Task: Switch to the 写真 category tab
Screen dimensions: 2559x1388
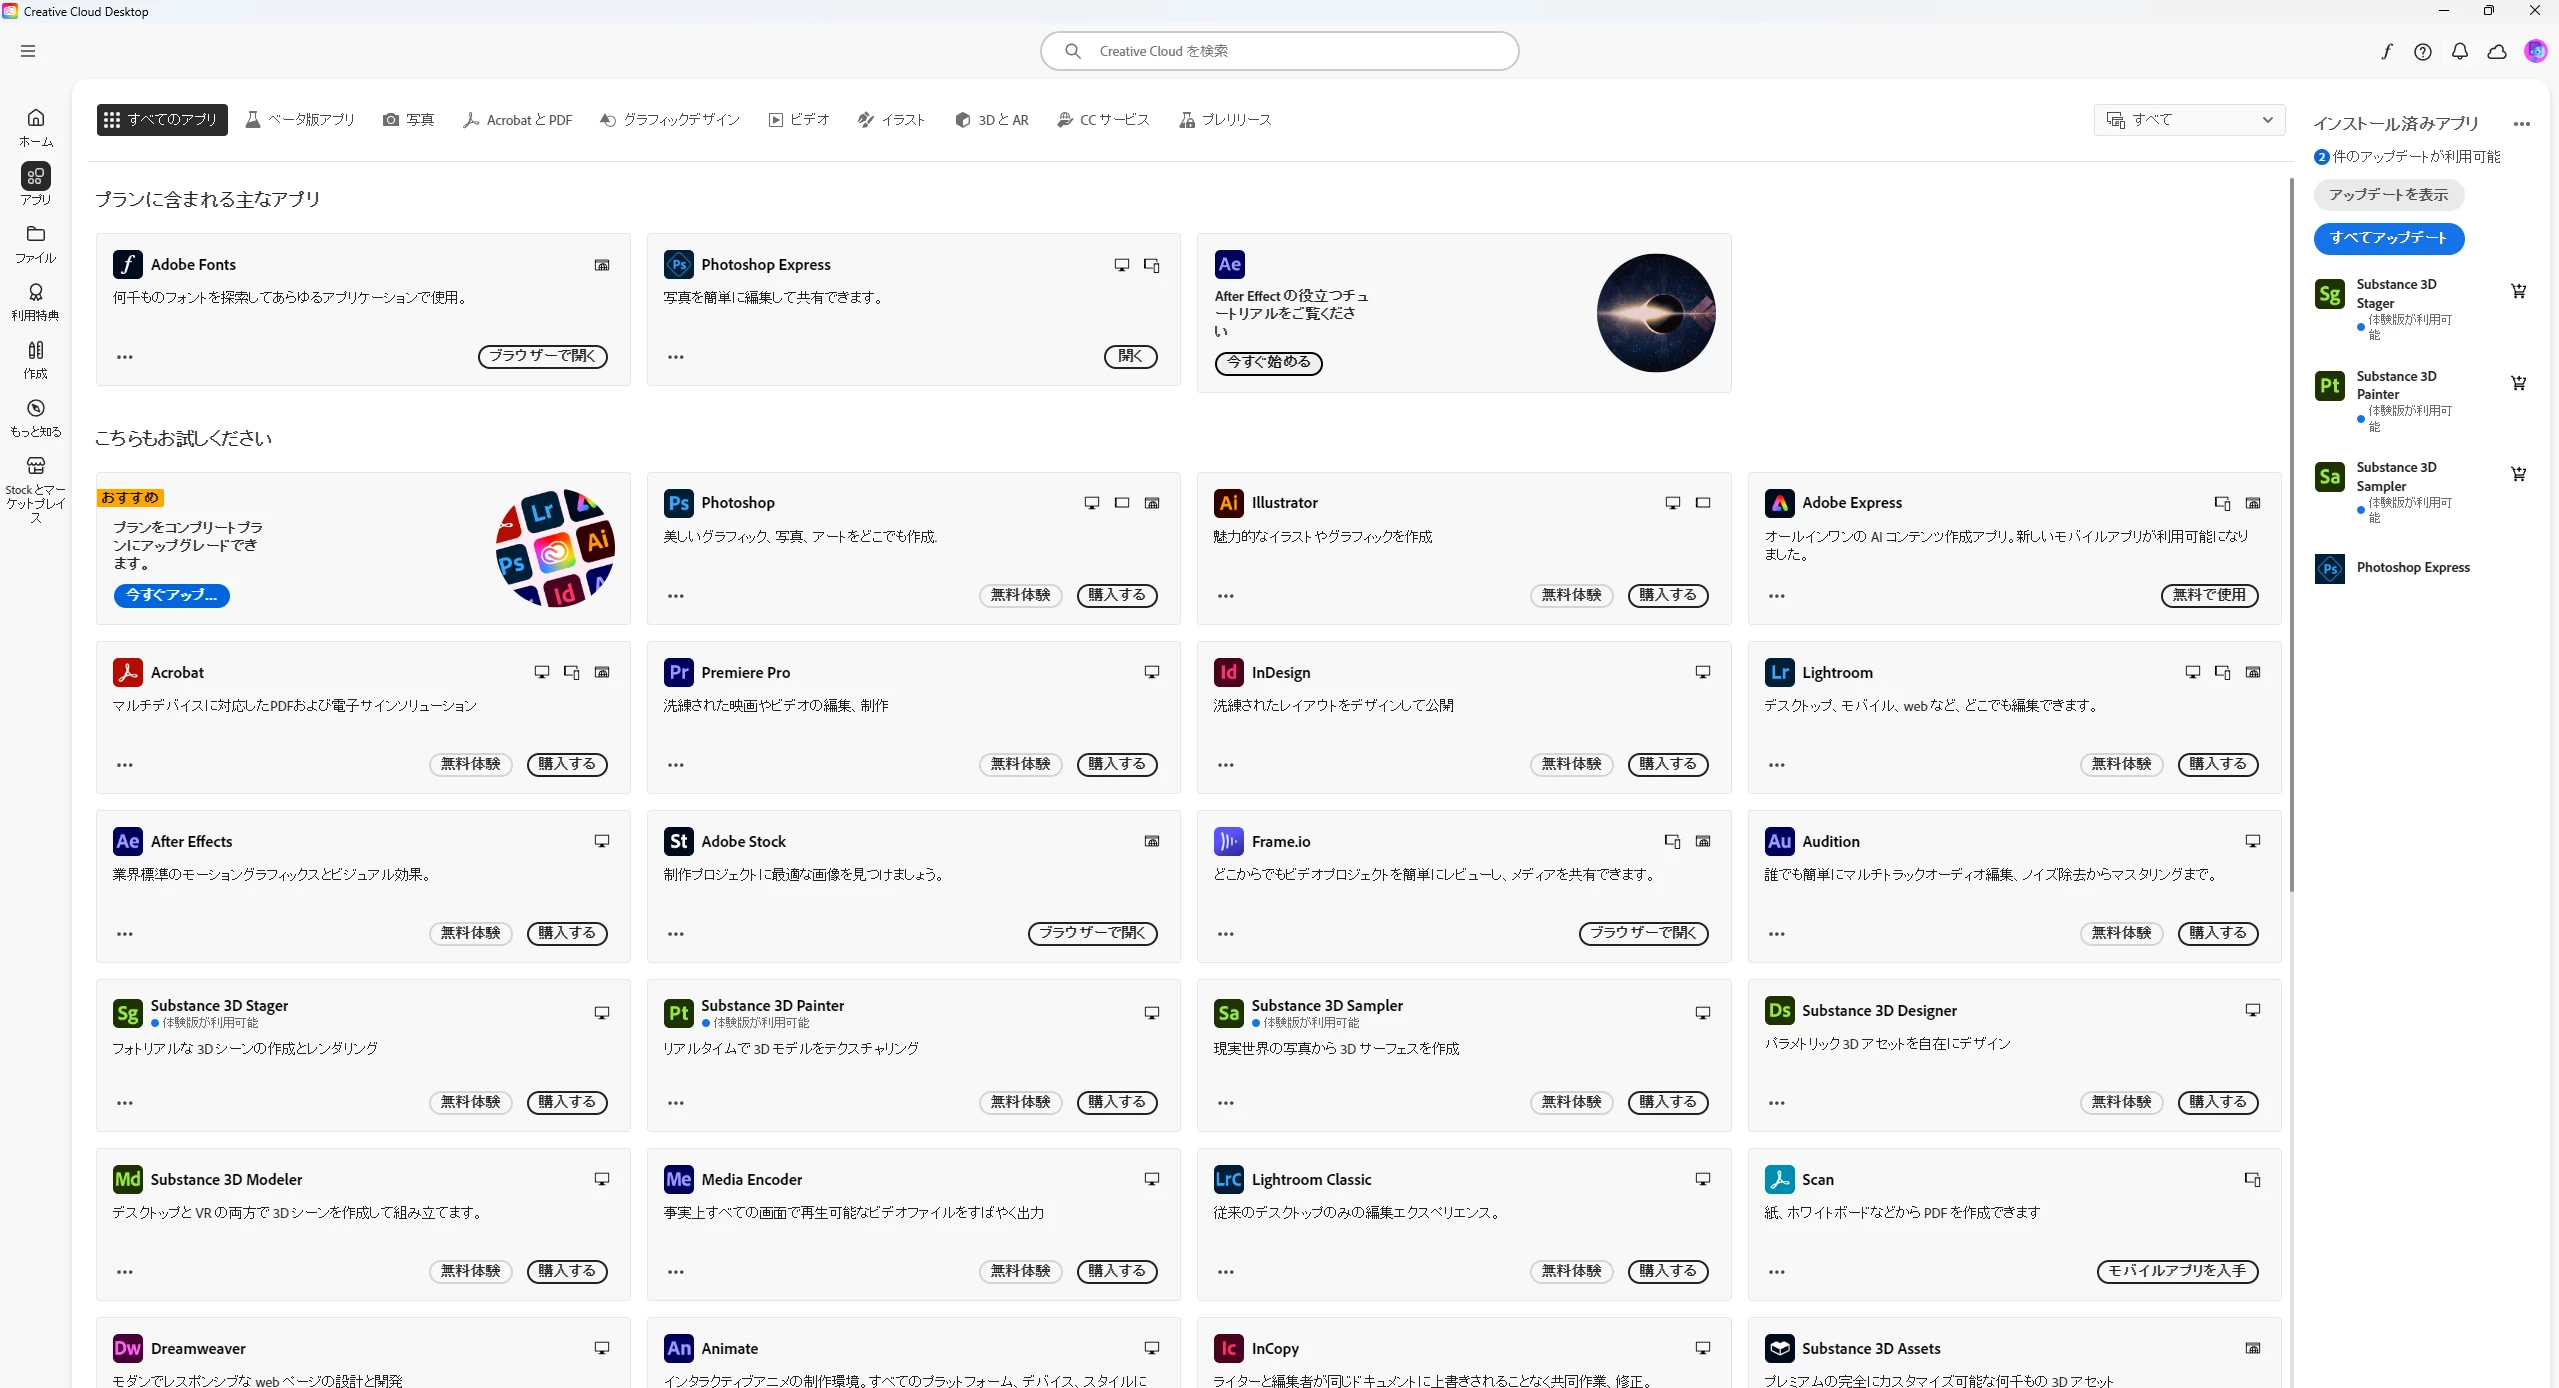Action: pos(408,120)
